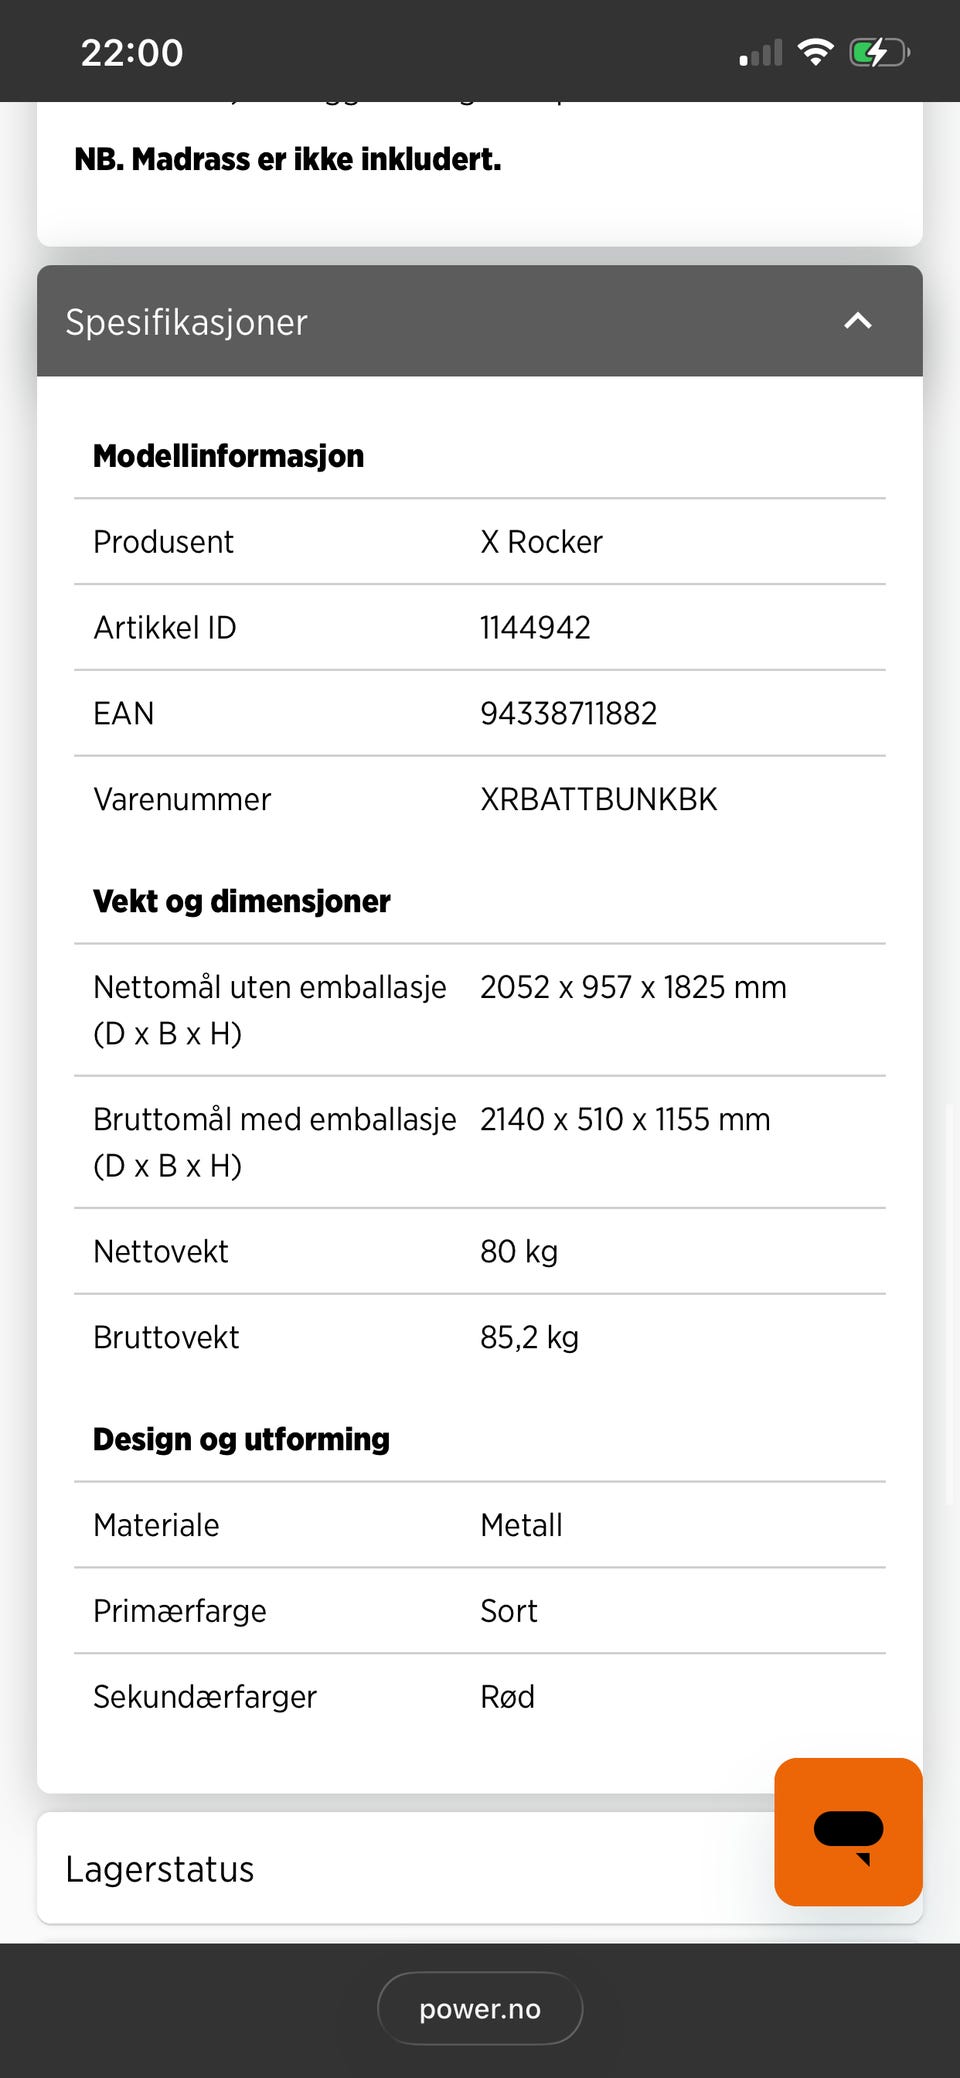Image resolution: width=960 pixels, height=2078 pixels.
Task: Click the power.no link at the bottom
Action: (x=479, y=2008)
